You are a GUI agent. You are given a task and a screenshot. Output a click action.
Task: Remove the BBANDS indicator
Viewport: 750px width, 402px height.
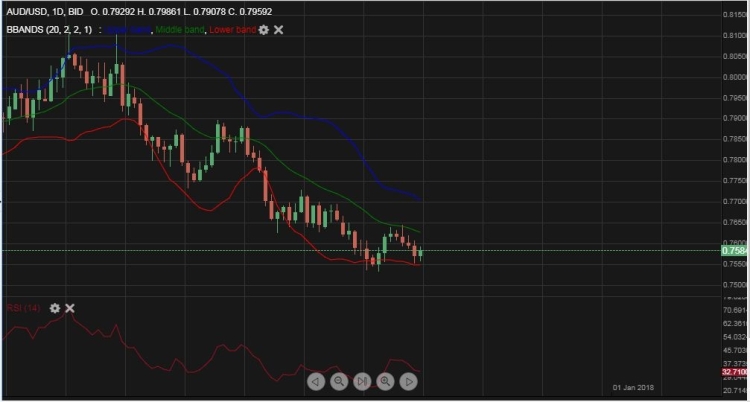point(279,30)
